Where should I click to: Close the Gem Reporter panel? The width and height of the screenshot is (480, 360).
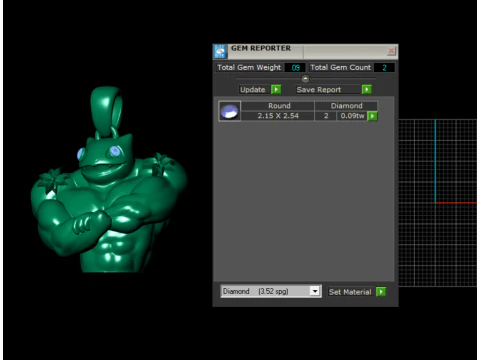pos(391,51)
